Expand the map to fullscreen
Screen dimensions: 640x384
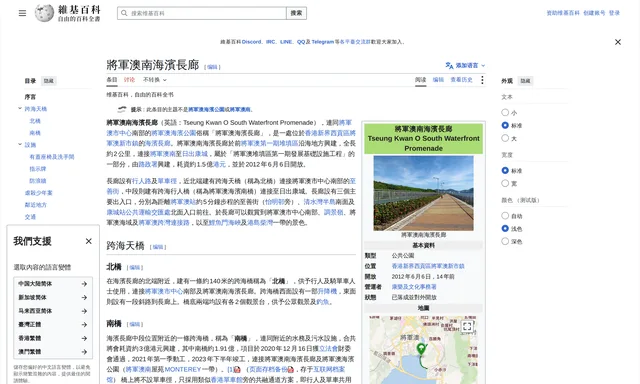[x=467, y=326]
